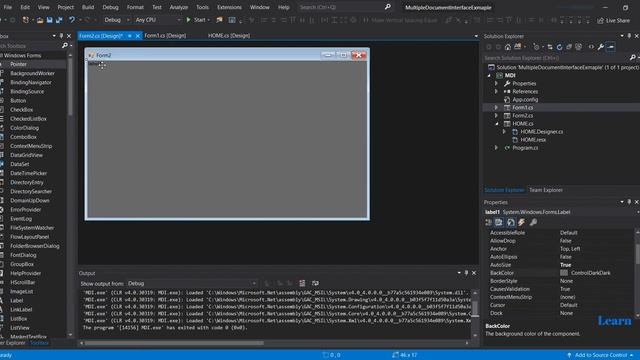Image resolution: width=640 pixels, height=360 pixels.
Task: Open the wrench Properties icon in Solution Explorer
Action: pos(601,47)
